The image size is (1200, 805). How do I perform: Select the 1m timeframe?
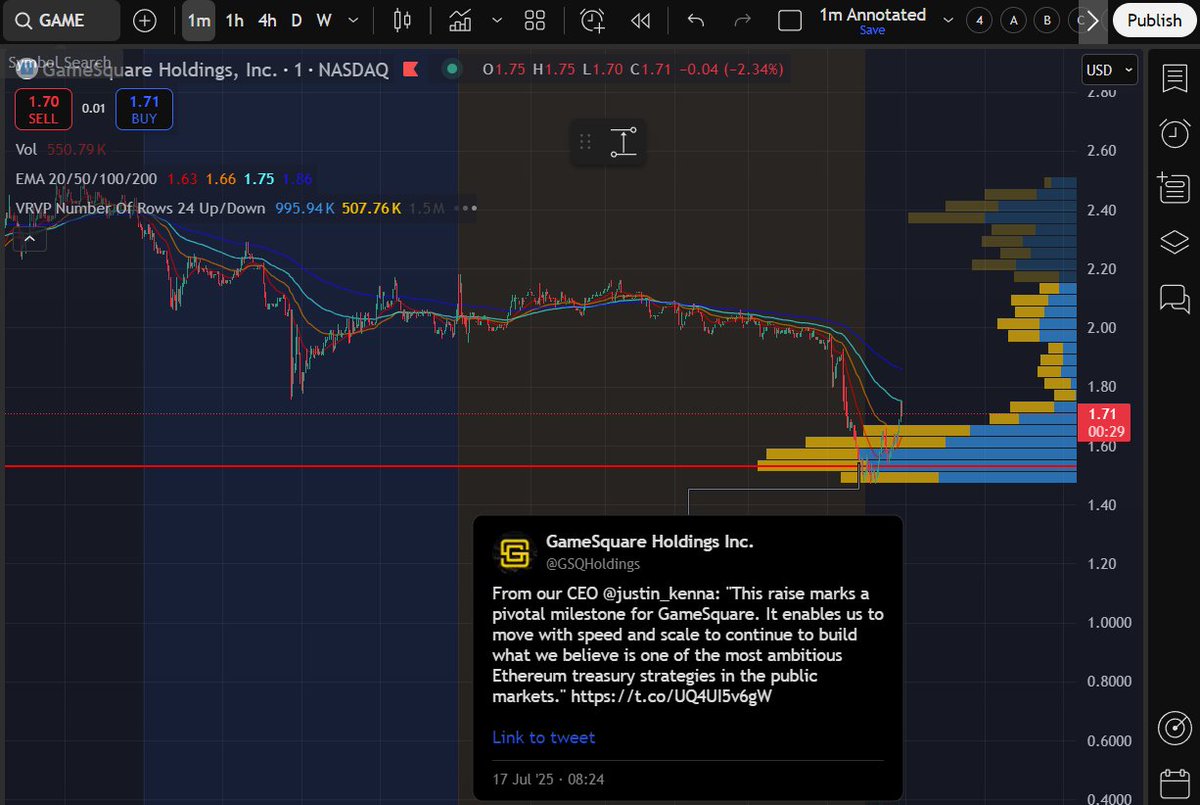199,20
